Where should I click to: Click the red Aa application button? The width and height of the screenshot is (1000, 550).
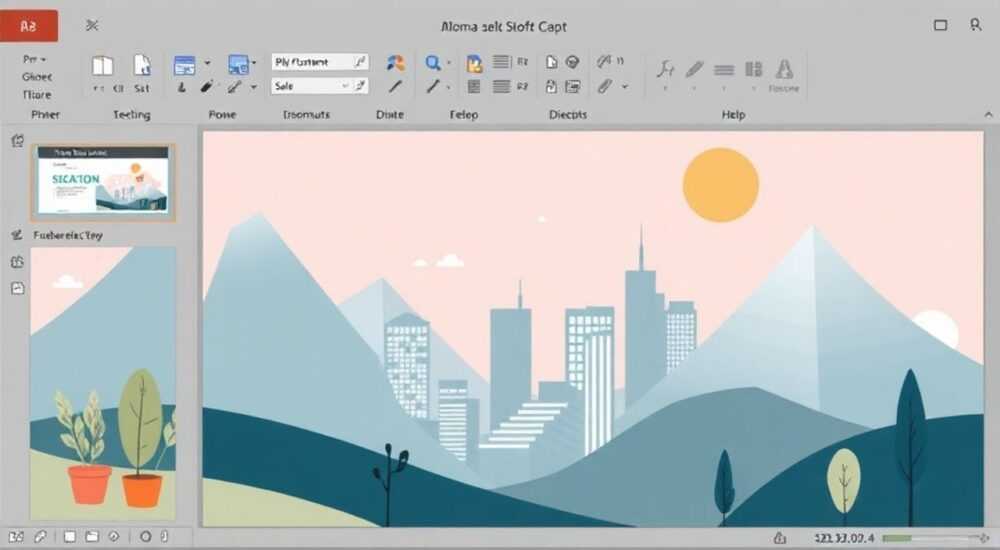pyautogui.click(x=29, y=26)
